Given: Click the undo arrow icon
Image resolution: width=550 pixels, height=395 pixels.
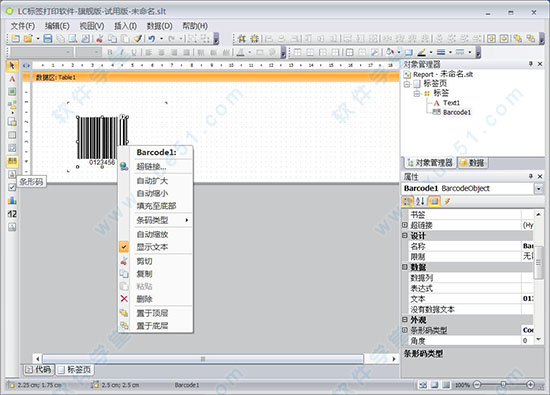Looking at the screenshot, I should click(152, 39).
